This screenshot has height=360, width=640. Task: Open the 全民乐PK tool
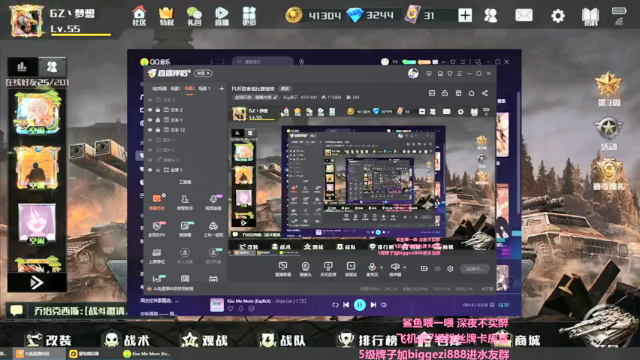click(x=157, y=229)
